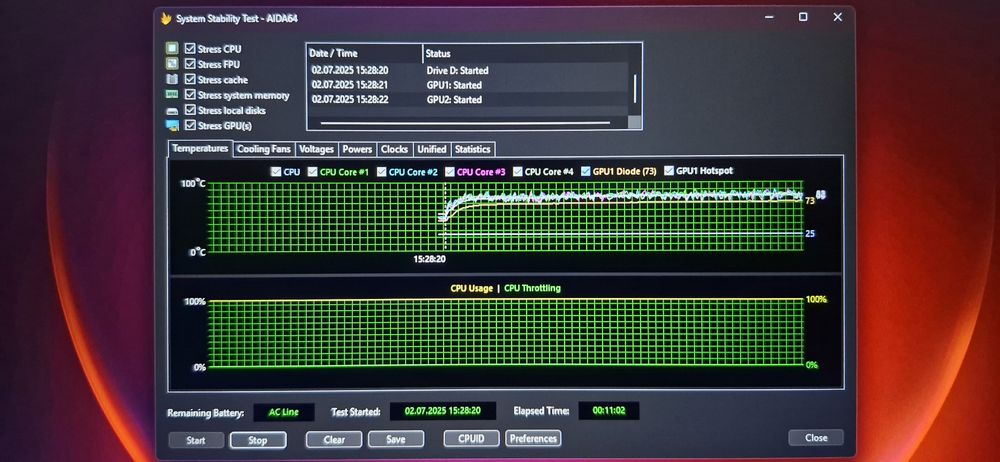Click the 15:28:20 time marker on graph
The width and height of the screenshot is (1000, 462).
click(429, 259)
